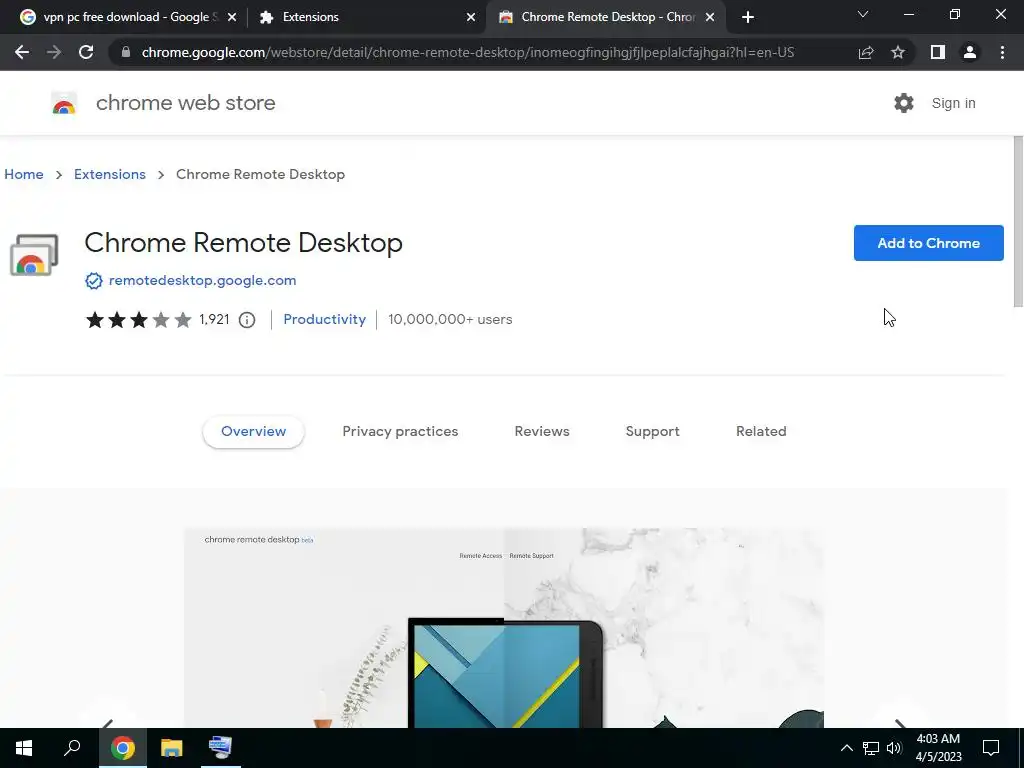Open the Chrome profile icon
Viewport: 1024px width, 768px height.
970,52
